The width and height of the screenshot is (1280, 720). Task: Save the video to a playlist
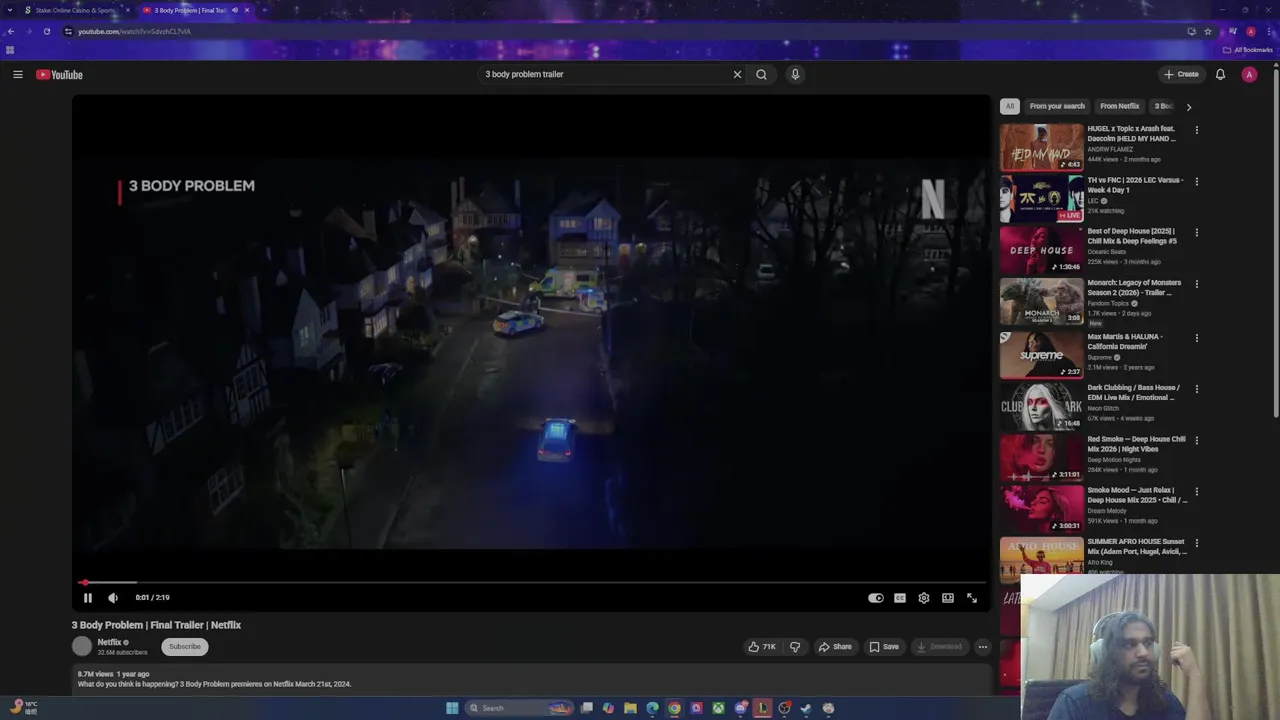coord(884,647)
